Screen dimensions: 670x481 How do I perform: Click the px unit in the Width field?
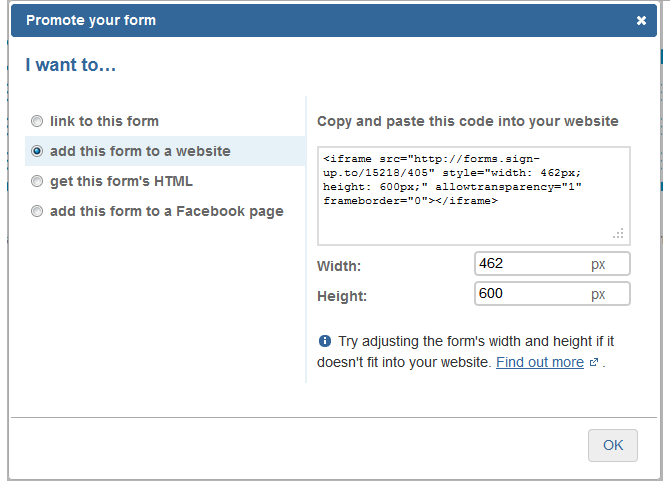tap(598, 264)
